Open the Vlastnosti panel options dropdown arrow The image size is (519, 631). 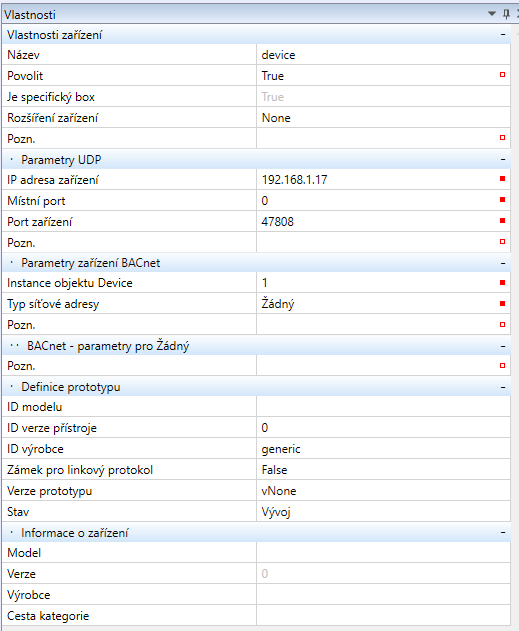tap(492, 14)
